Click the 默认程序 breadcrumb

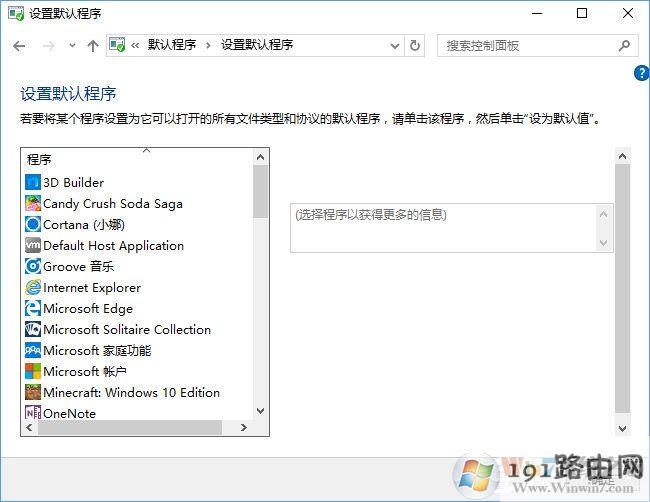click(x=172, y=45)
